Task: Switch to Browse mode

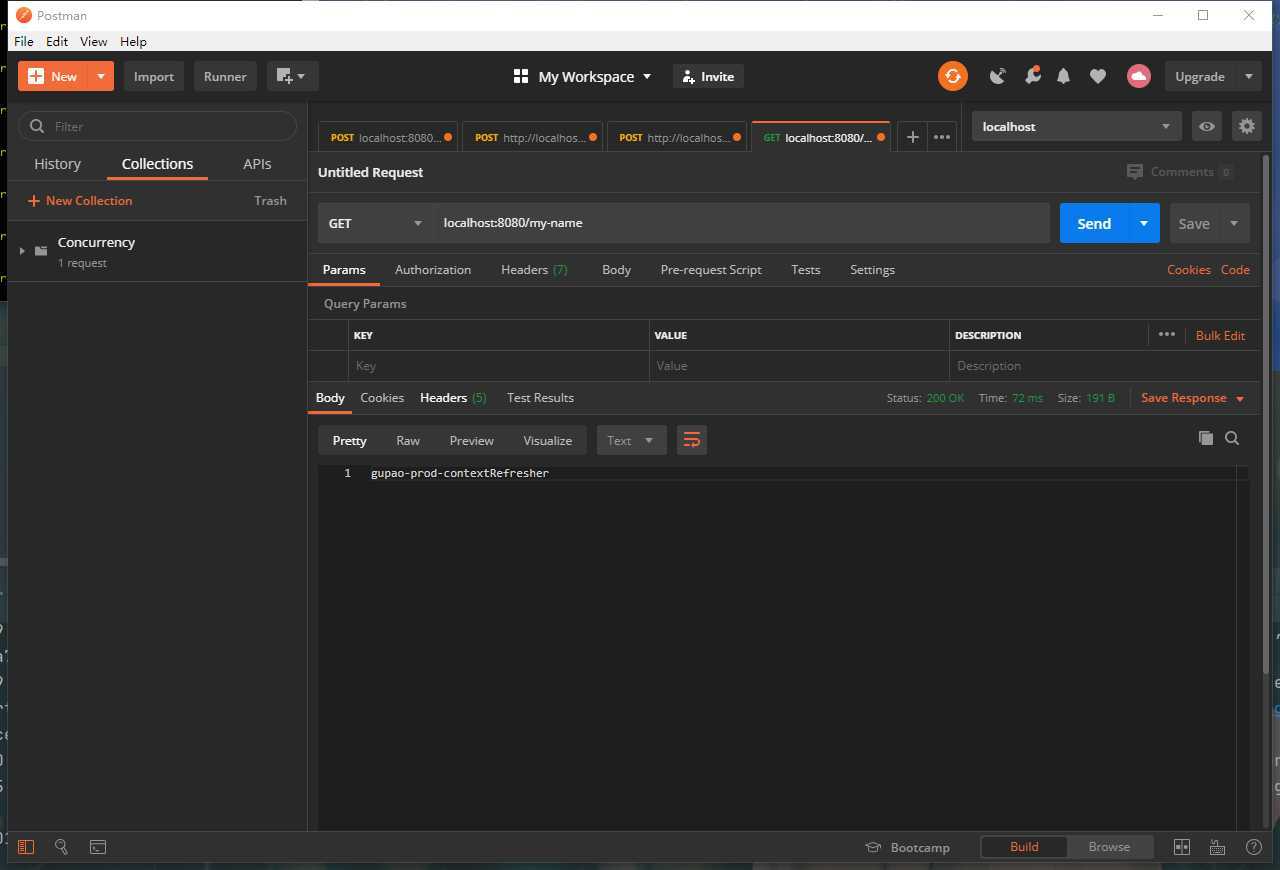Action: coord(1109,846)
